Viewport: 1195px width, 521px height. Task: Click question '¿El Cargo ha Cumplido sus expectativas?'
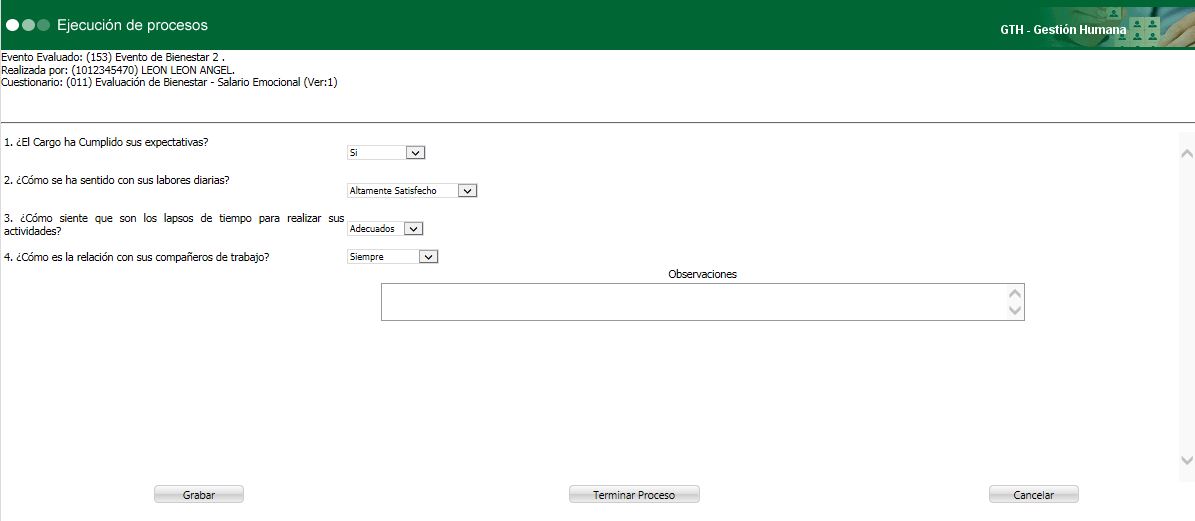pos(106,142)
